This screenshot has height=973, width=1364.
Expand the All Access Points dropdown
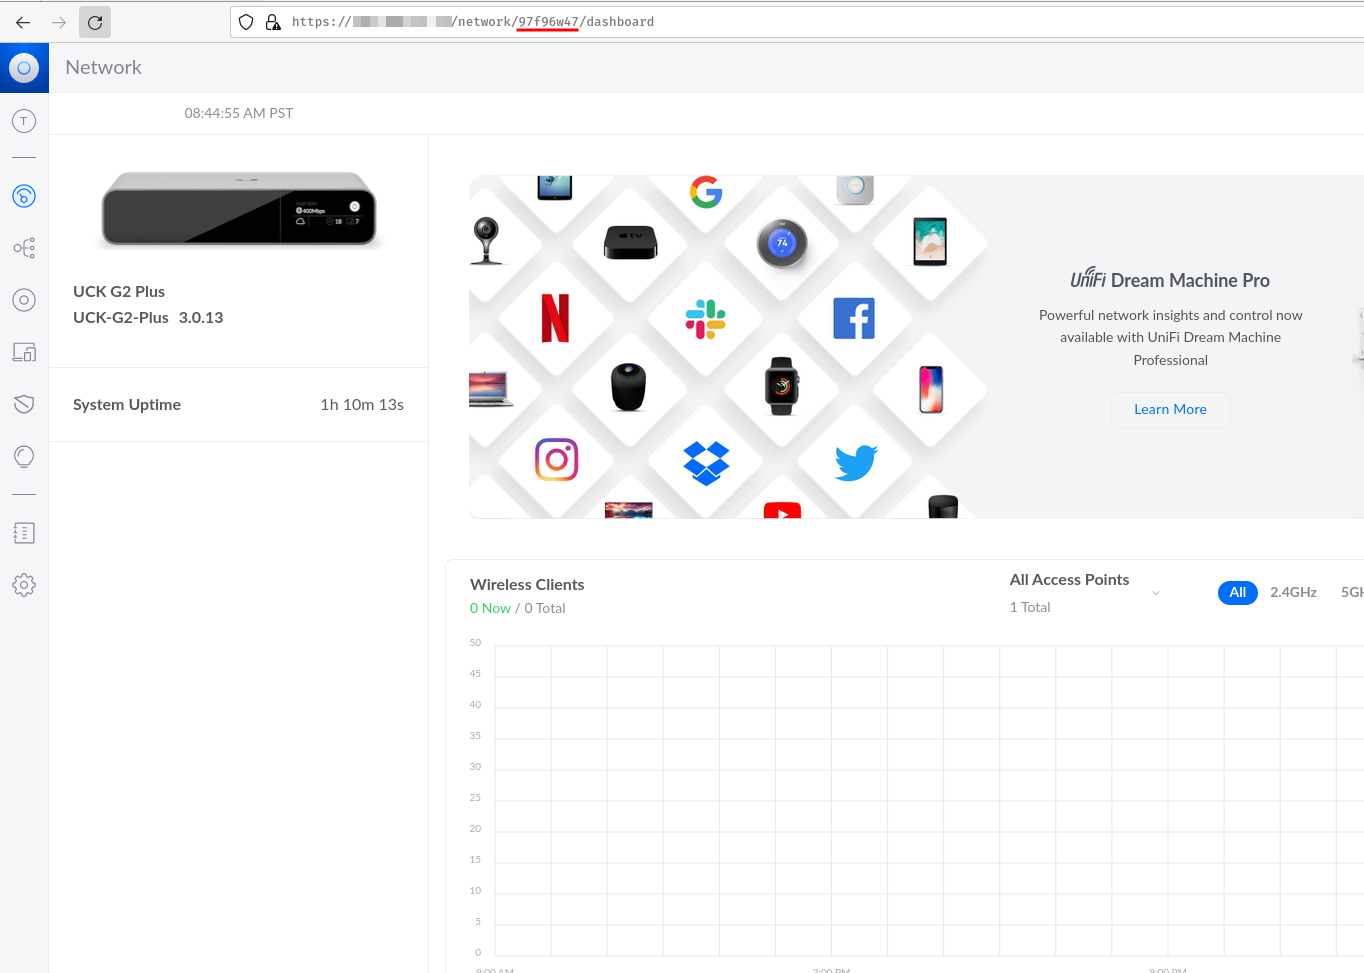click(1156, 593)
